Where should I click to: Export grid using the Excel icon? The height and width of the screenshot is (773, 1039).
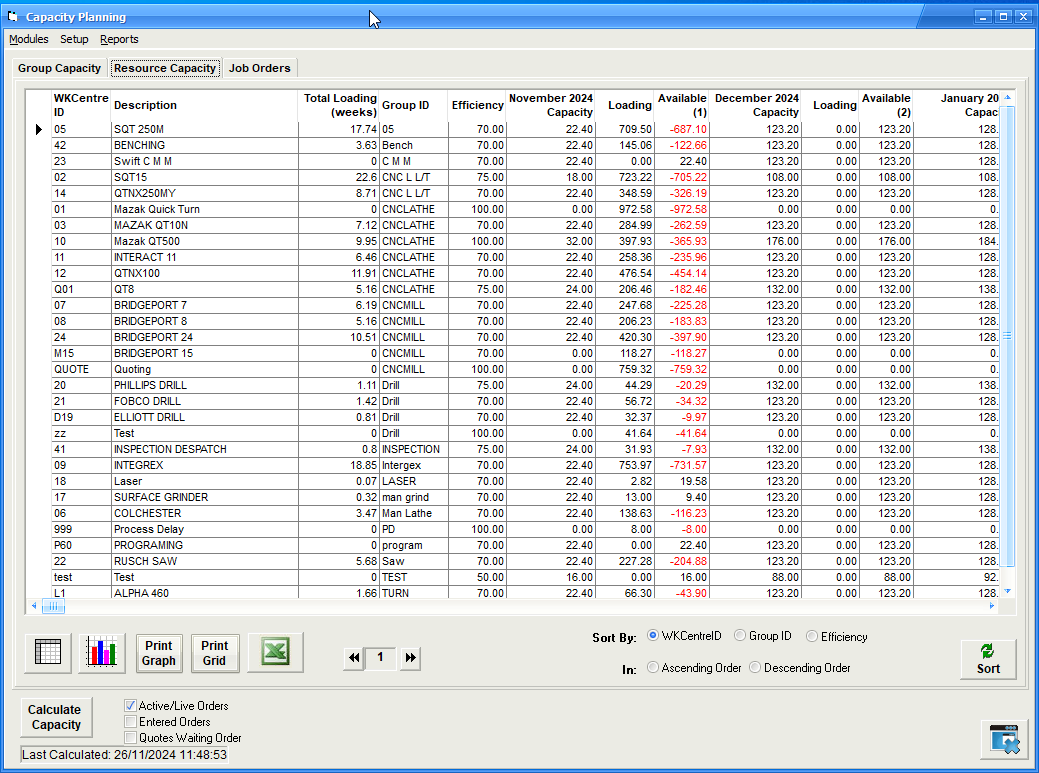coord(275,653)
